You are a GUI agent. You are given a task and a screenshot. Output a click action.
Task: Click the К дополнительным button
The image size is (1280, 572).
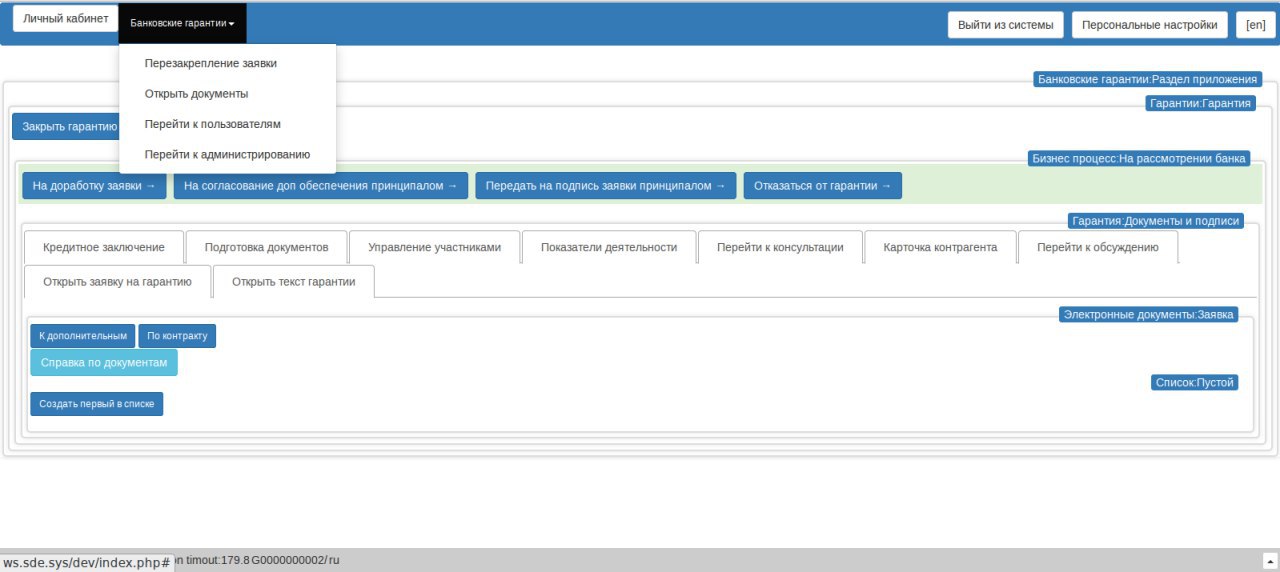pyautogui.click(x=83, y=336)
